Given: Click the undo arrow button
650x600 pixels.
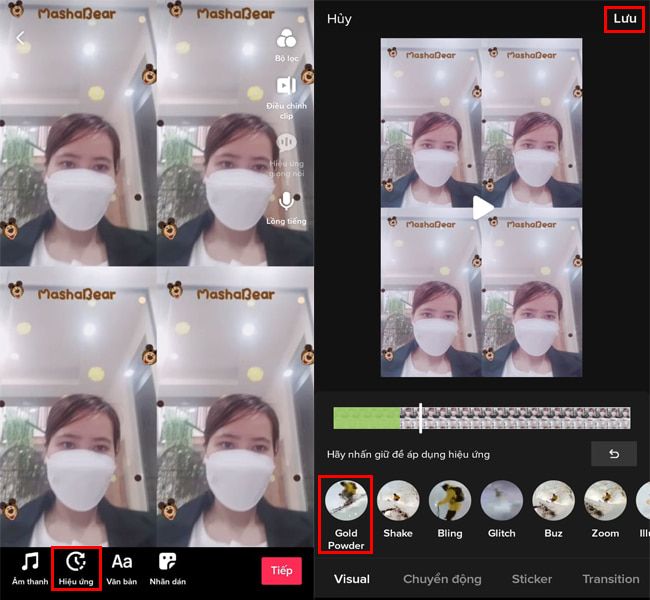Looking at the screenshot, I should click(x=613, y=454).
